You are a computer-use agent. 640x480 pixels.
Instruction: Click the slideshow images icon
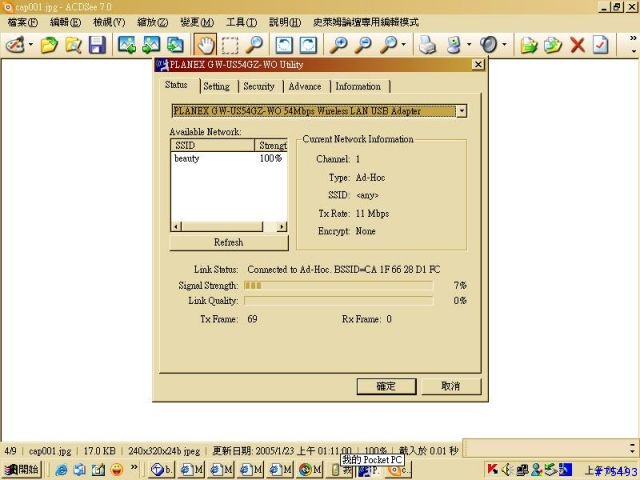pos(176,44)
